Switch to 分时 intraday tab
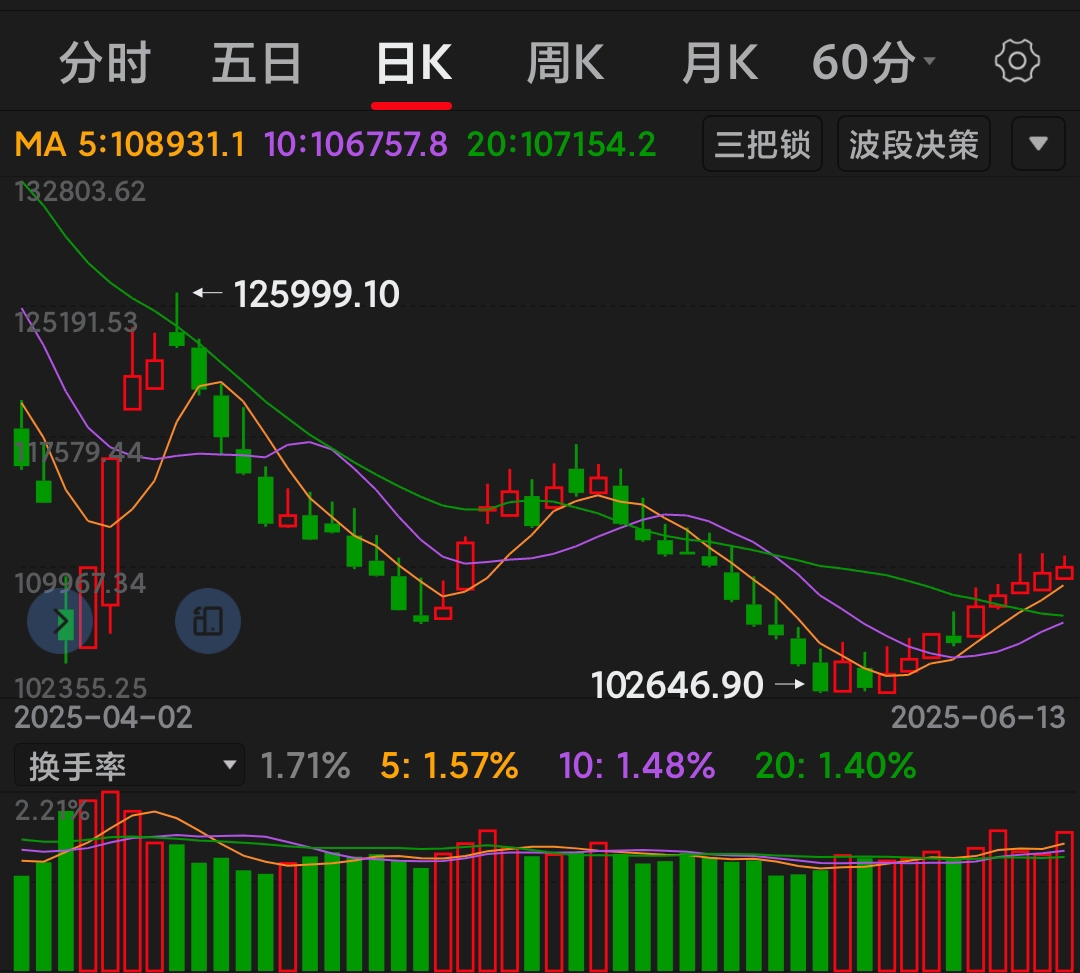Screen dimensions: 1080x973 tap(105, 63)
